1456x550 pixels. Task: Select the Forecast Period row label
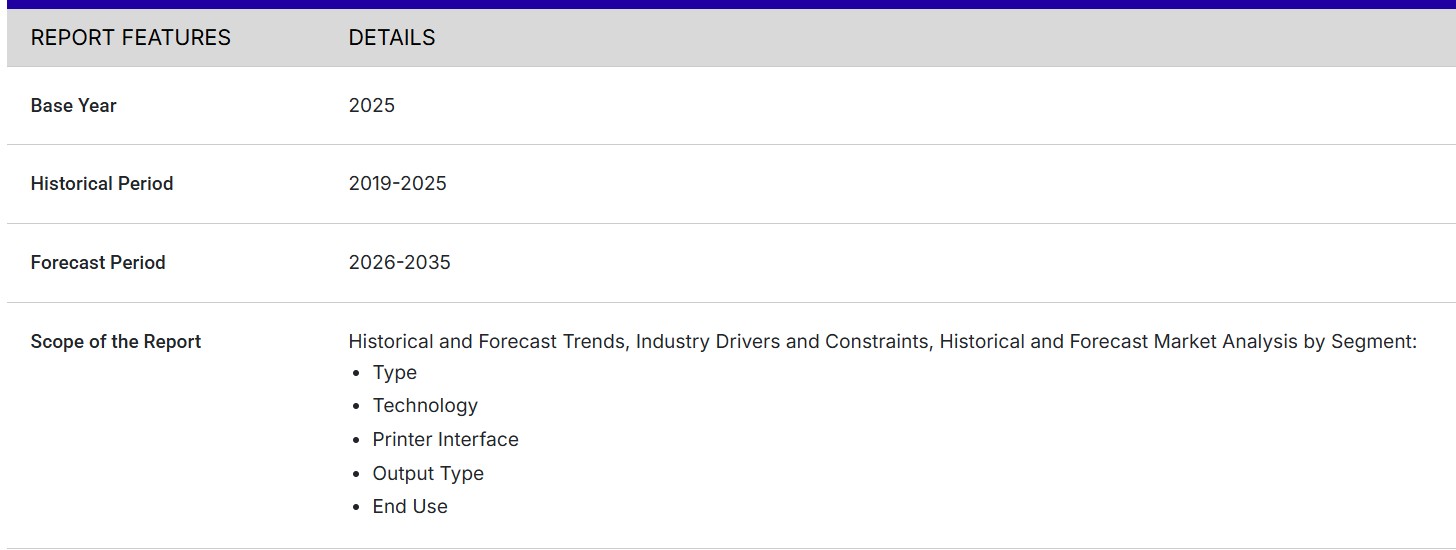(x=97, y=263)
